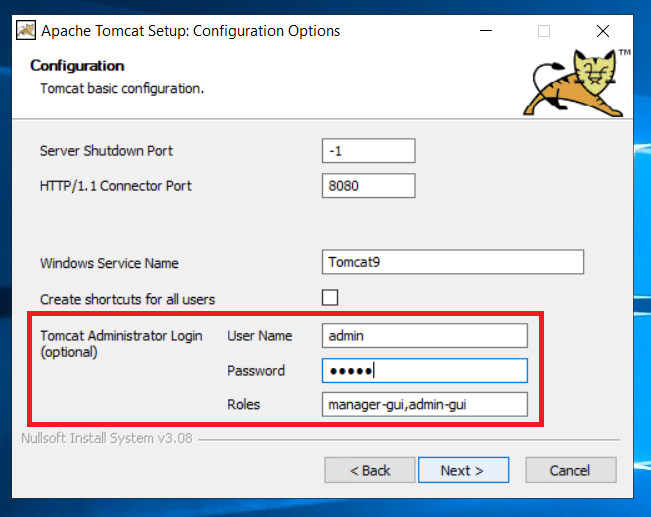
Task: Click the 'Tomcat Administrator Login (optional)' label
Action: pos(121,344)
